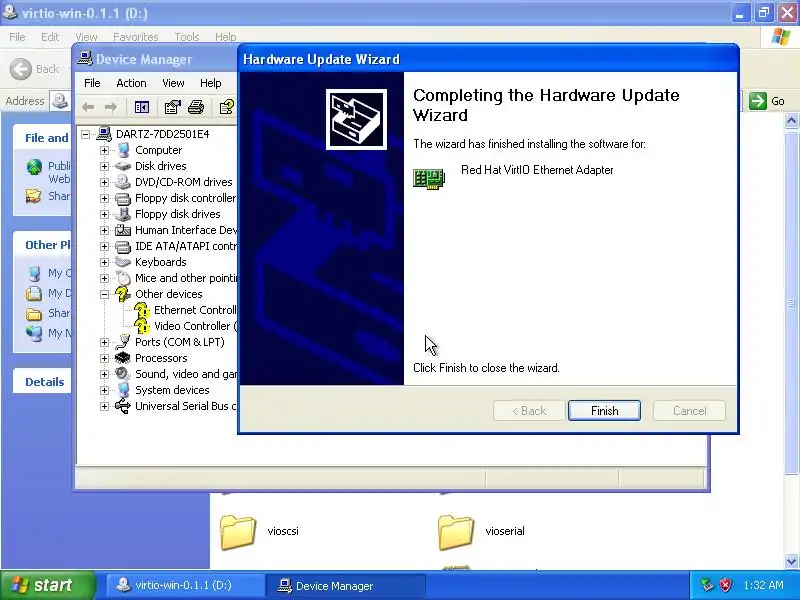Screen dimensions: 800x600
Task: Click the Video Controller tree entry
Action: coord(195,326)
